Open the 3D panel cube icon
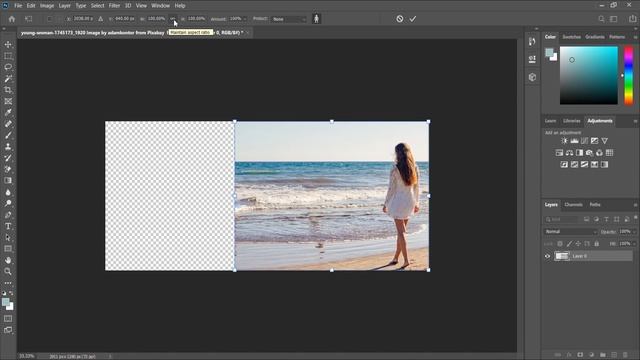This screenshot has height=360, width=640. (x=532, y=77)
